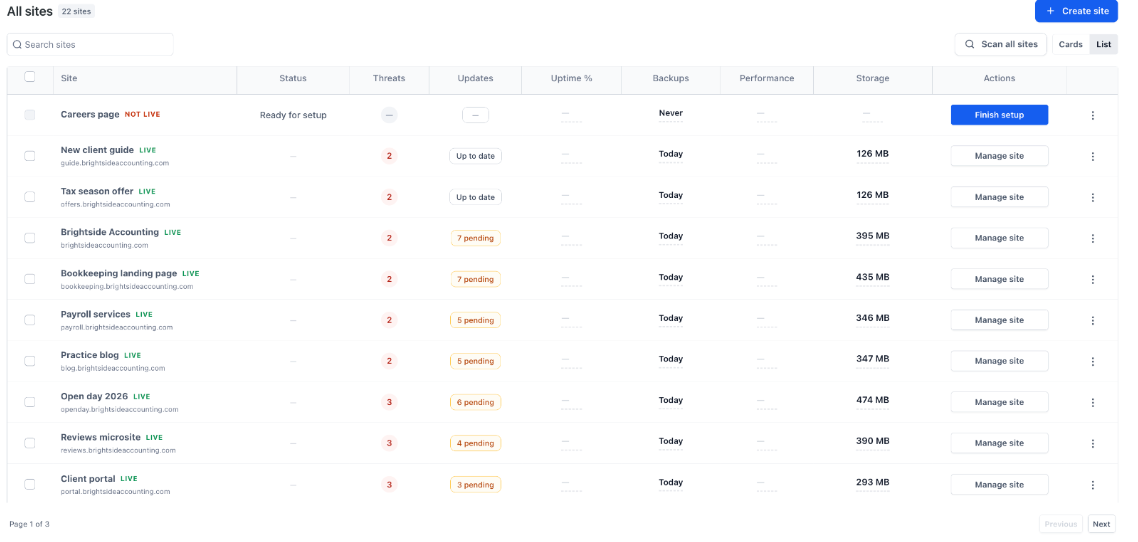The width and height of the screenshot is (1138, 542).
Task: Select the Practice blog row checkbox
Action: [x=30, y=361]
